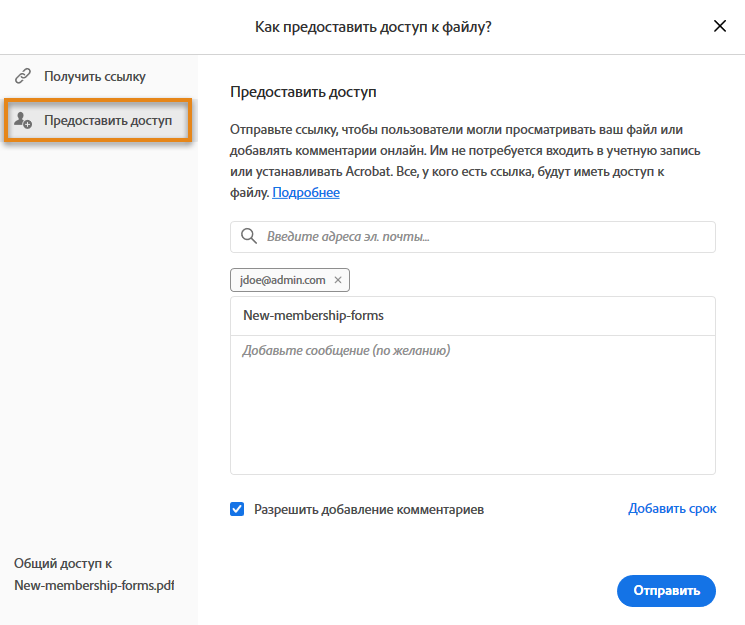Image resolution: width=745 pixels, height=625 pixels.
Task: Click the "Разрешить добавление комментариев" label
Action: [368, 509]
